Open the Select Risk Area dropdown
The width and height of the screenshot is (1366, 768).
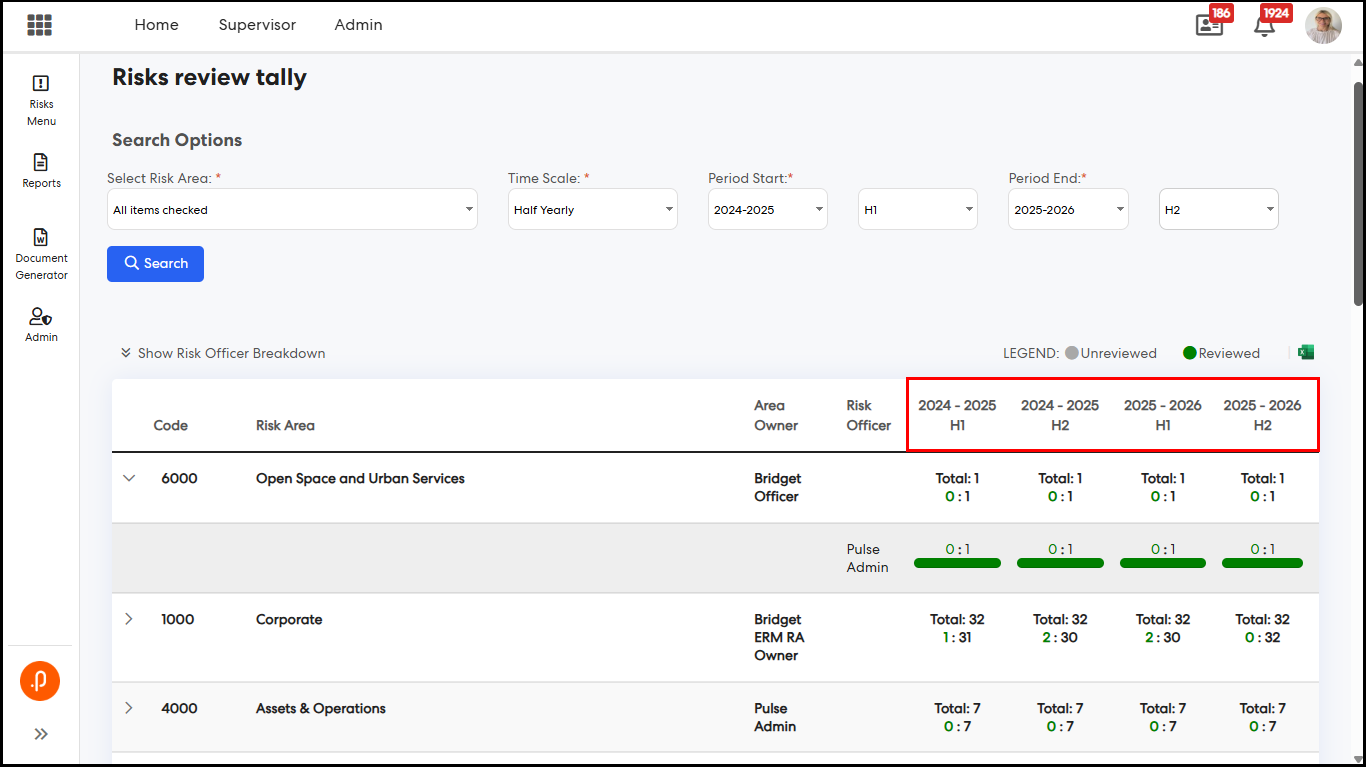click(x=292, y=210)
